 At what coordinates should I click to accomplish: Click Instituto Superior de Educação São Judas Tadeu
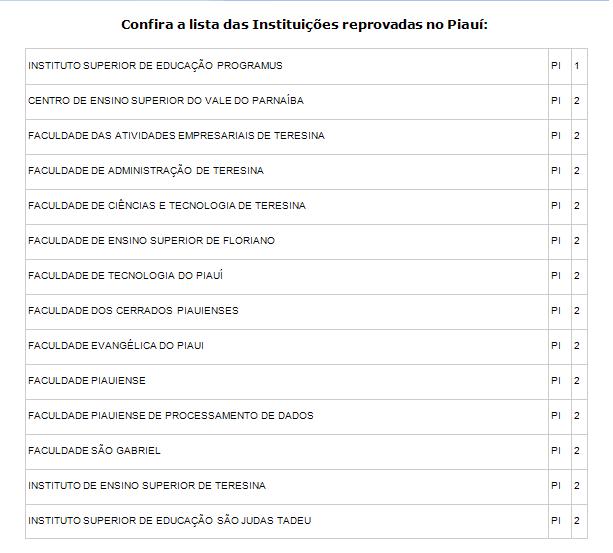(x=170, y=521)
